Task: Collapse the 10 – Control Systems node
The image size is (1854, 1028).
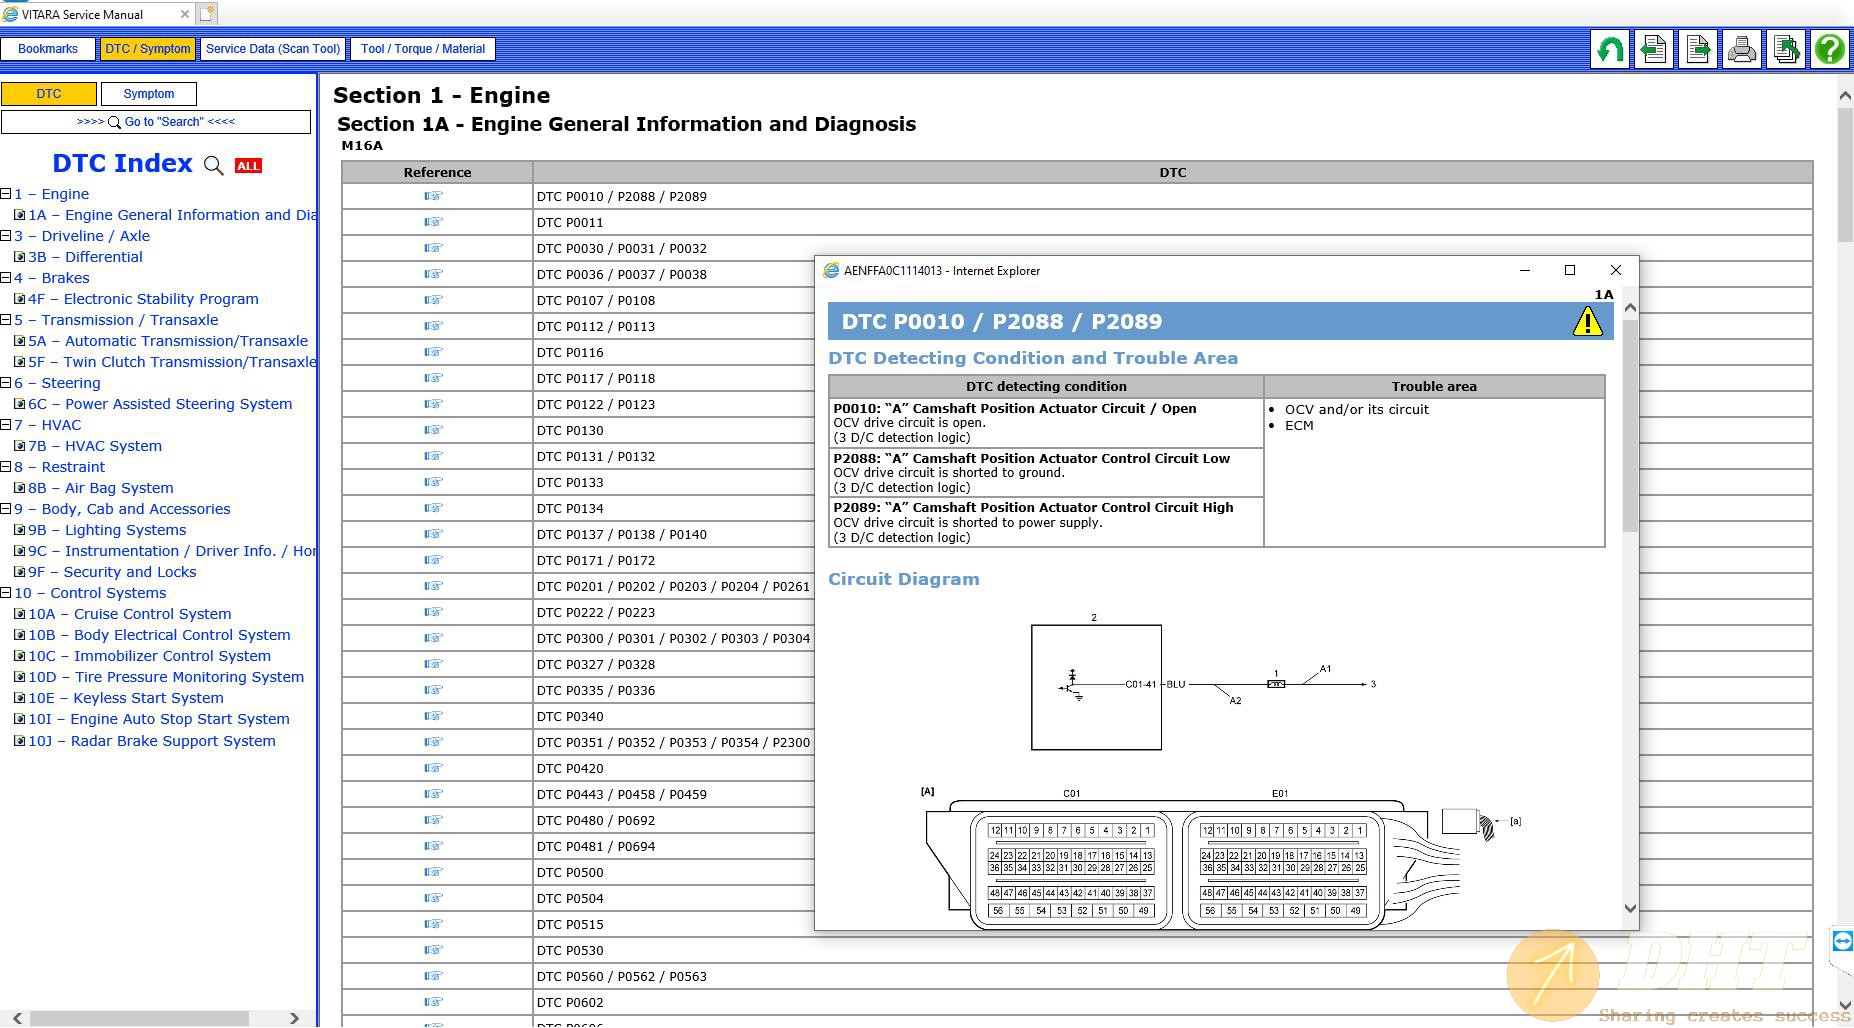Action: (x=6, y=593)
